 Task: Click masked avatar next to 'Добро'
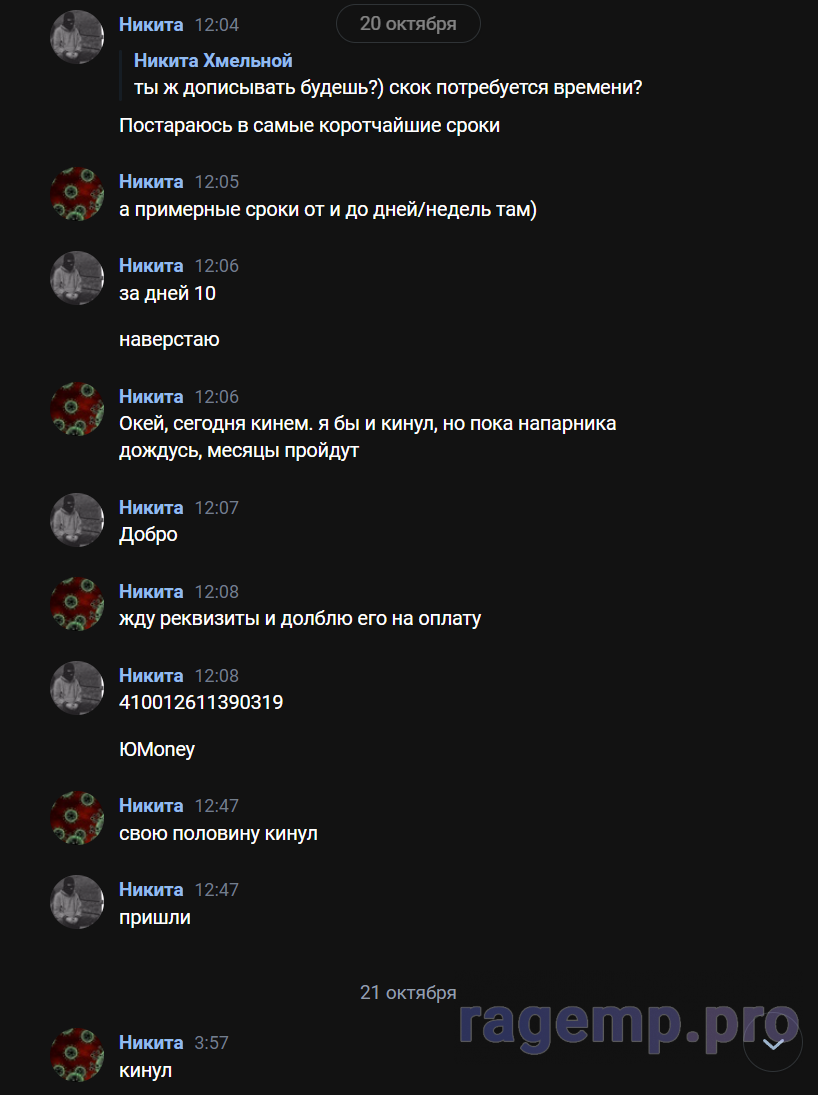tap(77, 520)
